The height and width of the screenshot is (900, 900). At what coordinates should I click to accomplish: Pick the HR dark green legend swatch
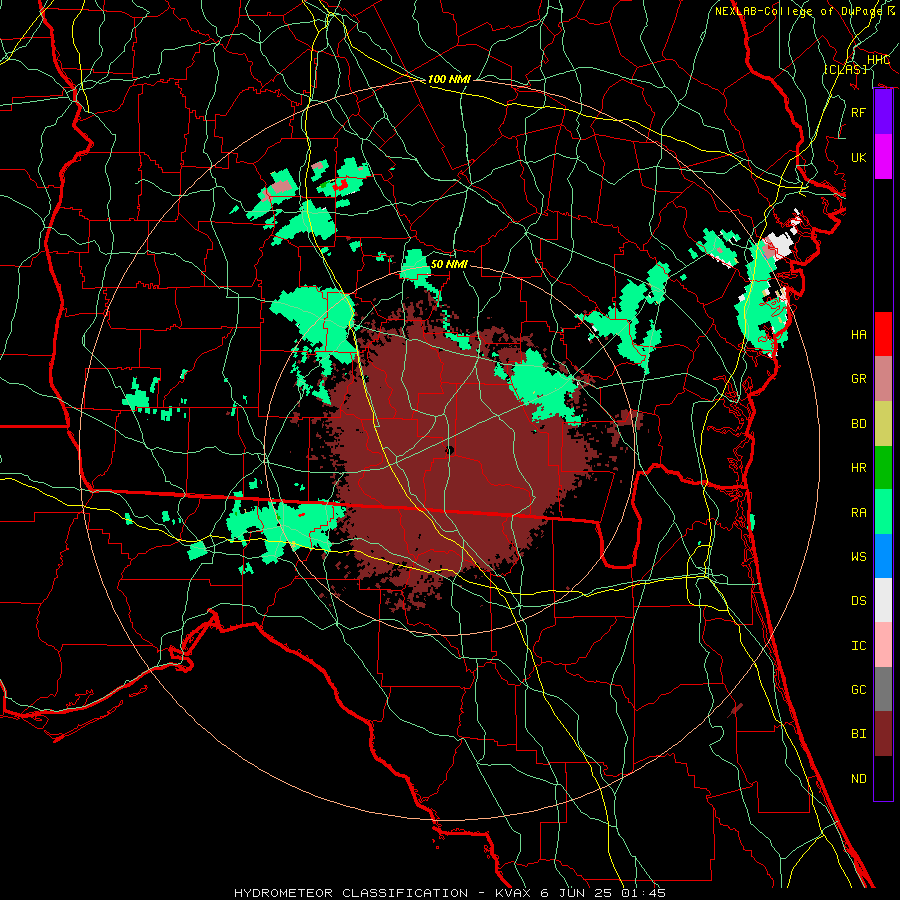(883, 467)
